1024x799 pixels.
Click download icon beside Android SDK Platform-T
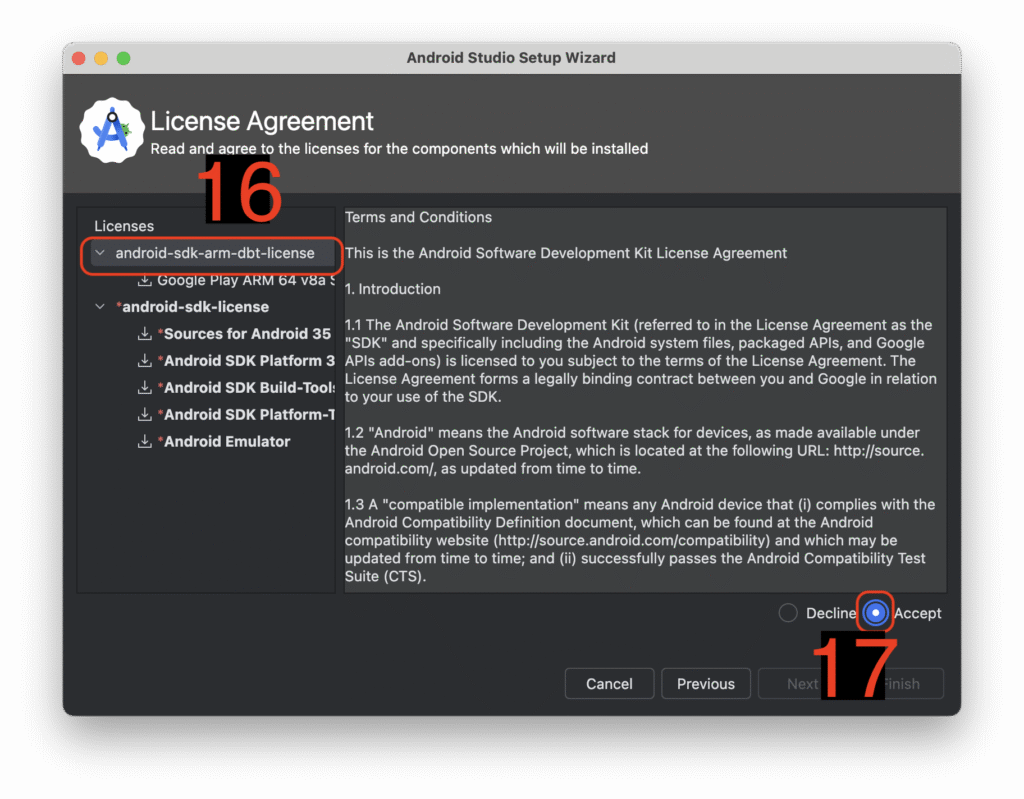(x=144, y=414)
